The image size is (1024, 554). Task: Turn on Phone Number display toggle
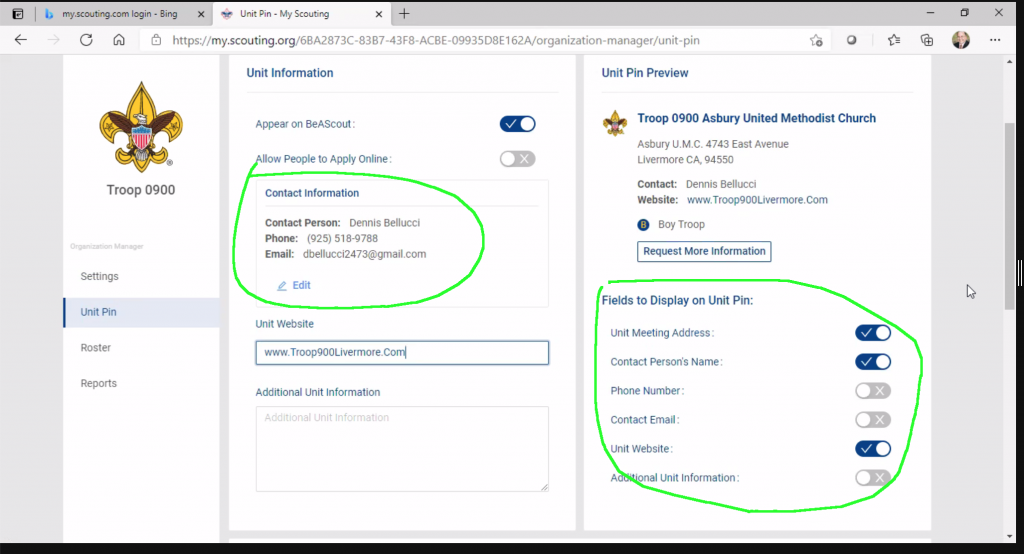click(872, 391)
